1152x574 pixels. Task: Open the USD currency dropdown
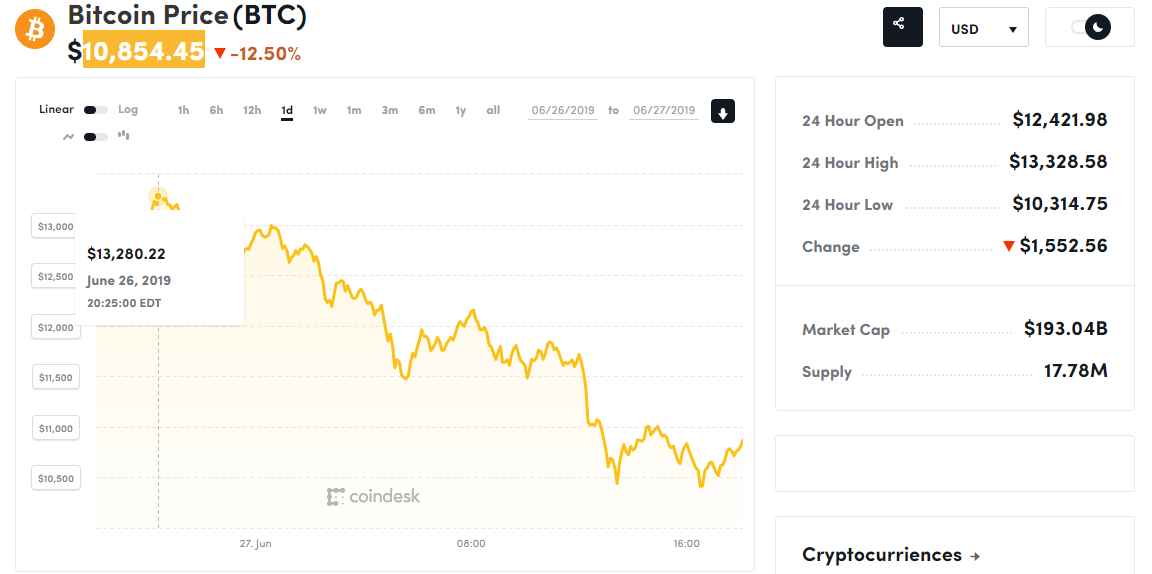983,29
